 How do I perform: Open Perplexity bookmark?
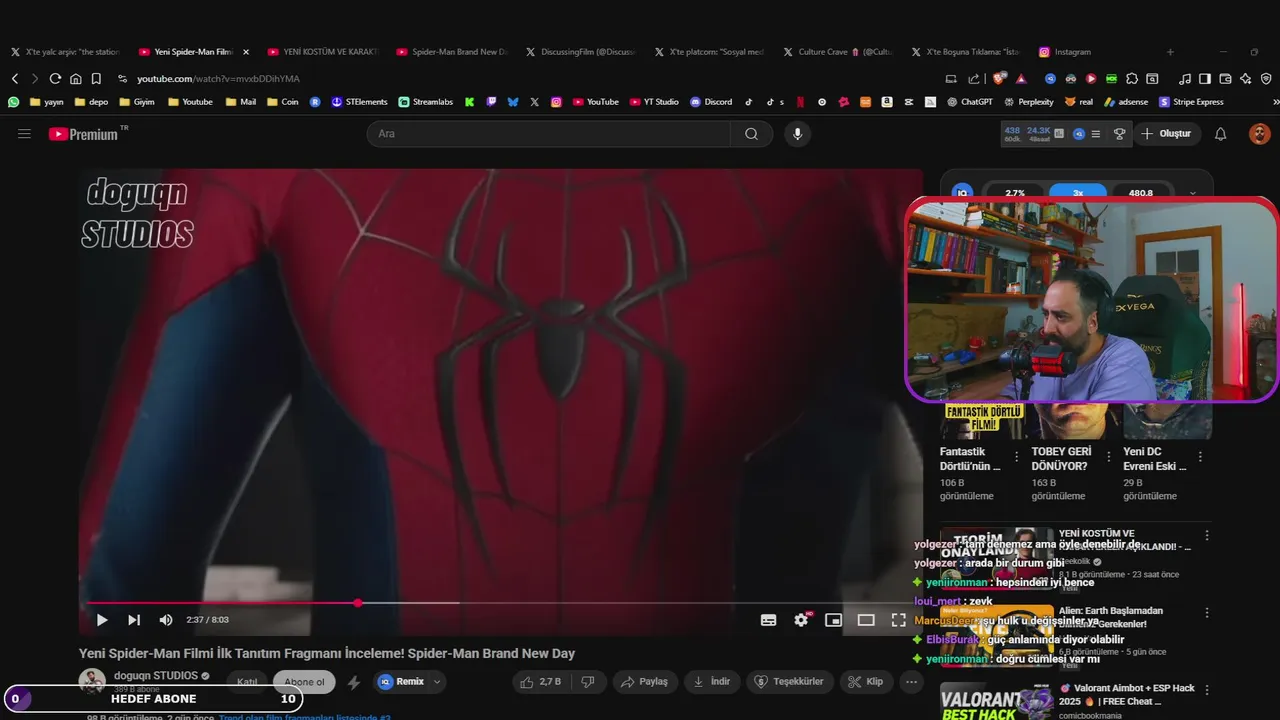[1028, 101]
